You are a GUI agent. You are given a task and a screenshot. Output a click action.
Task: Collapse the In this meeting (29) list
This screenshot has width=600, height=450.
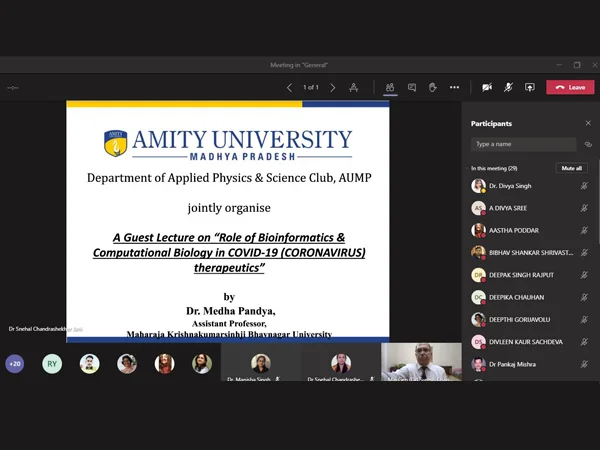tap(468, 168)
